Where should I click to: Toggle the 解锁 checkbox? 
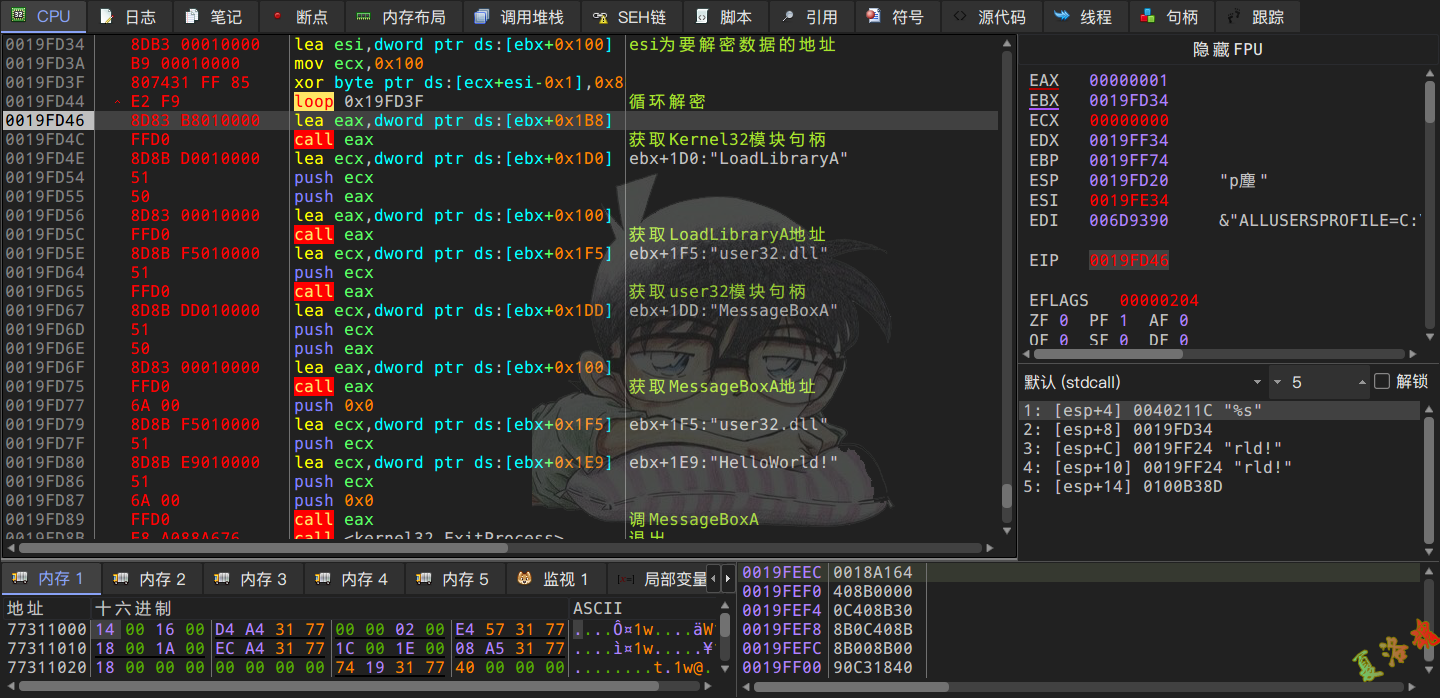(1382, 382)
